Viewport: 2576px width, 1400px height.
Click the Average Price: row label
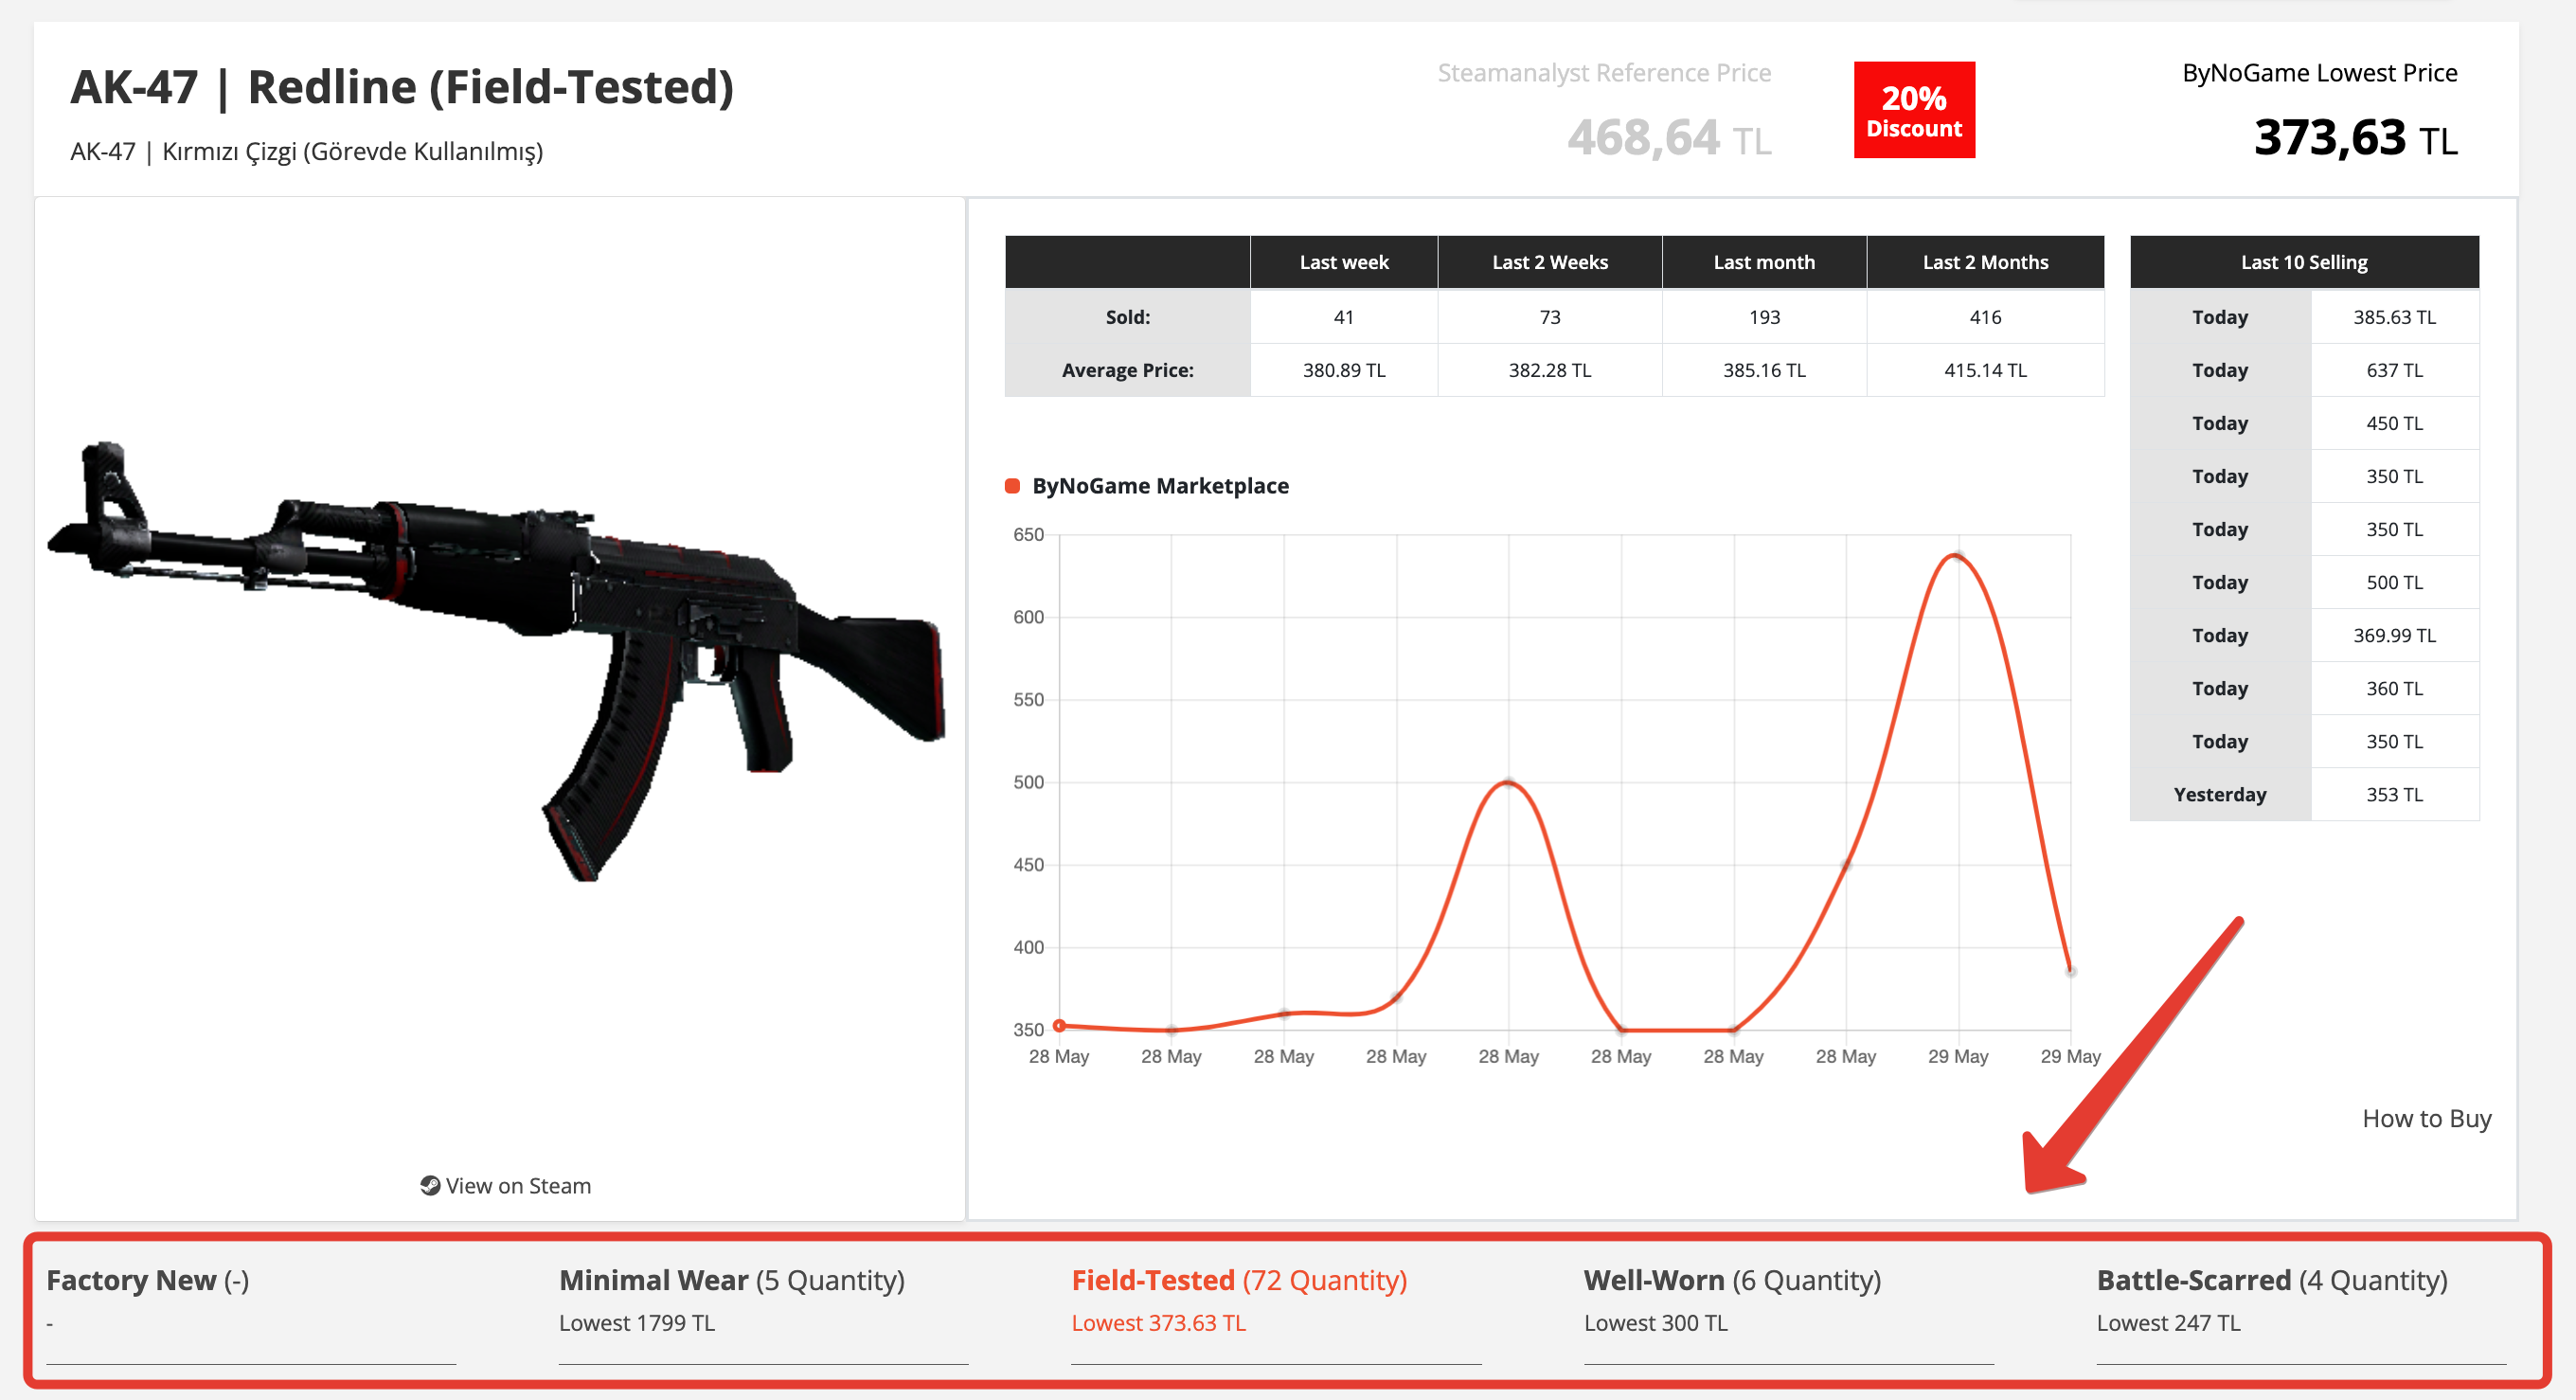point(1127,370)
